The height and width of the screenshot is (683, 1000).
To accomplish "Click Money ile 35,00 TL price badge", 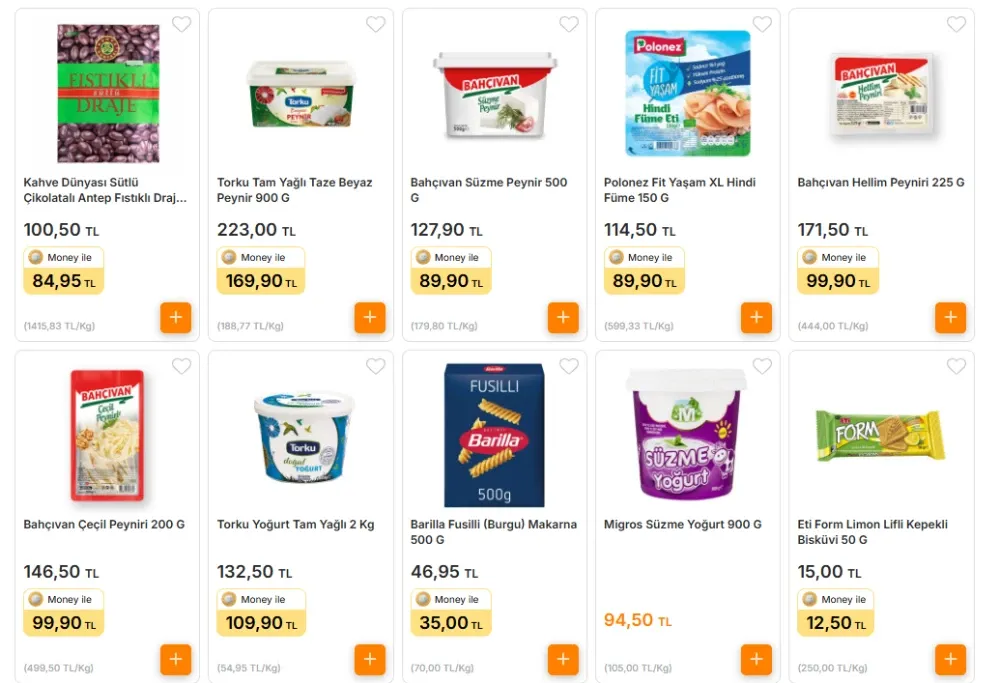I will [450, 613].
